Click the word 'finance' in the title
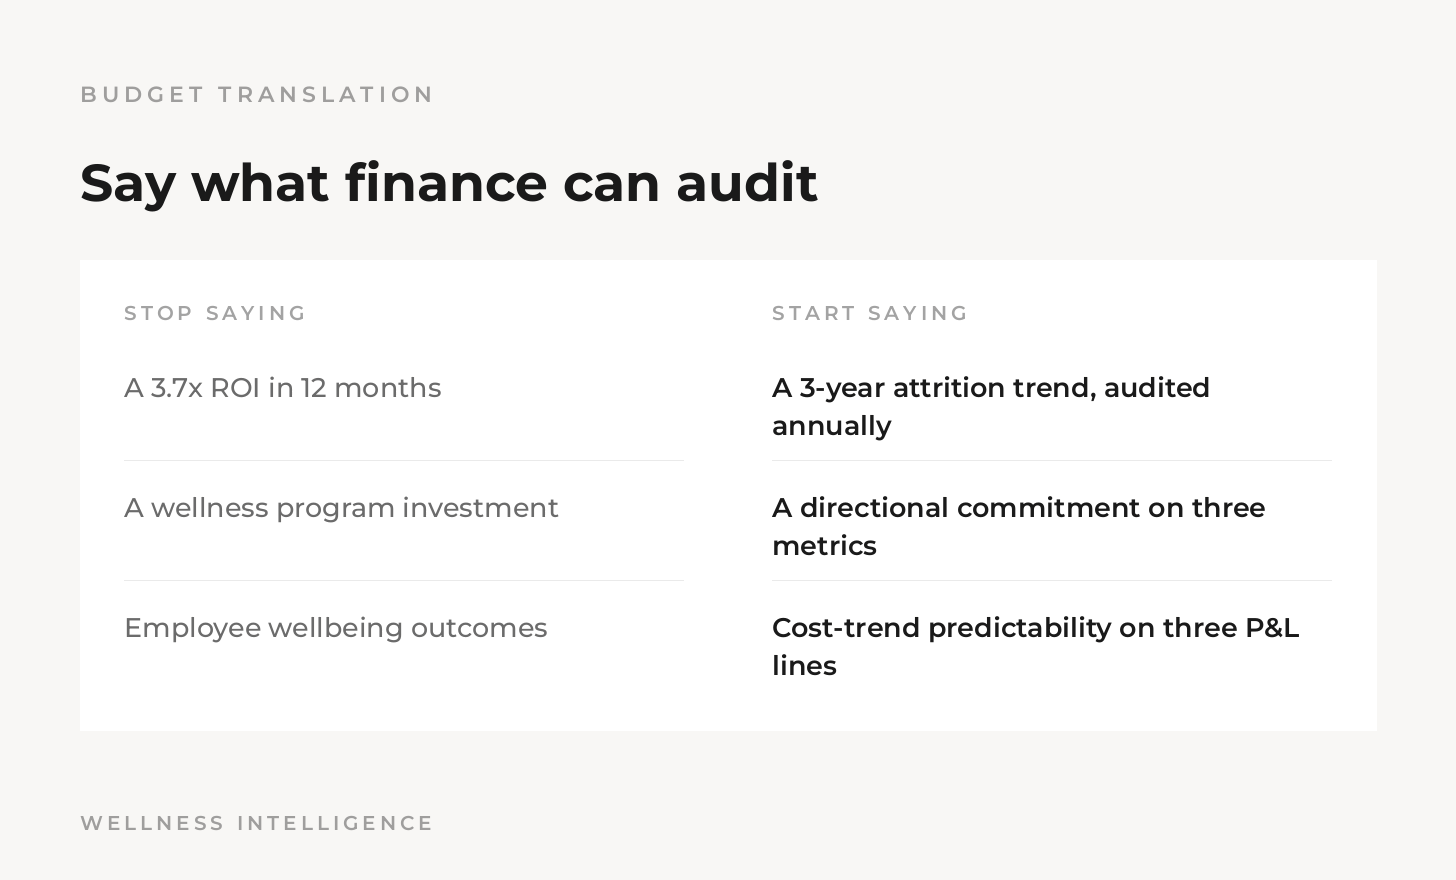 (x=445, y=183)
